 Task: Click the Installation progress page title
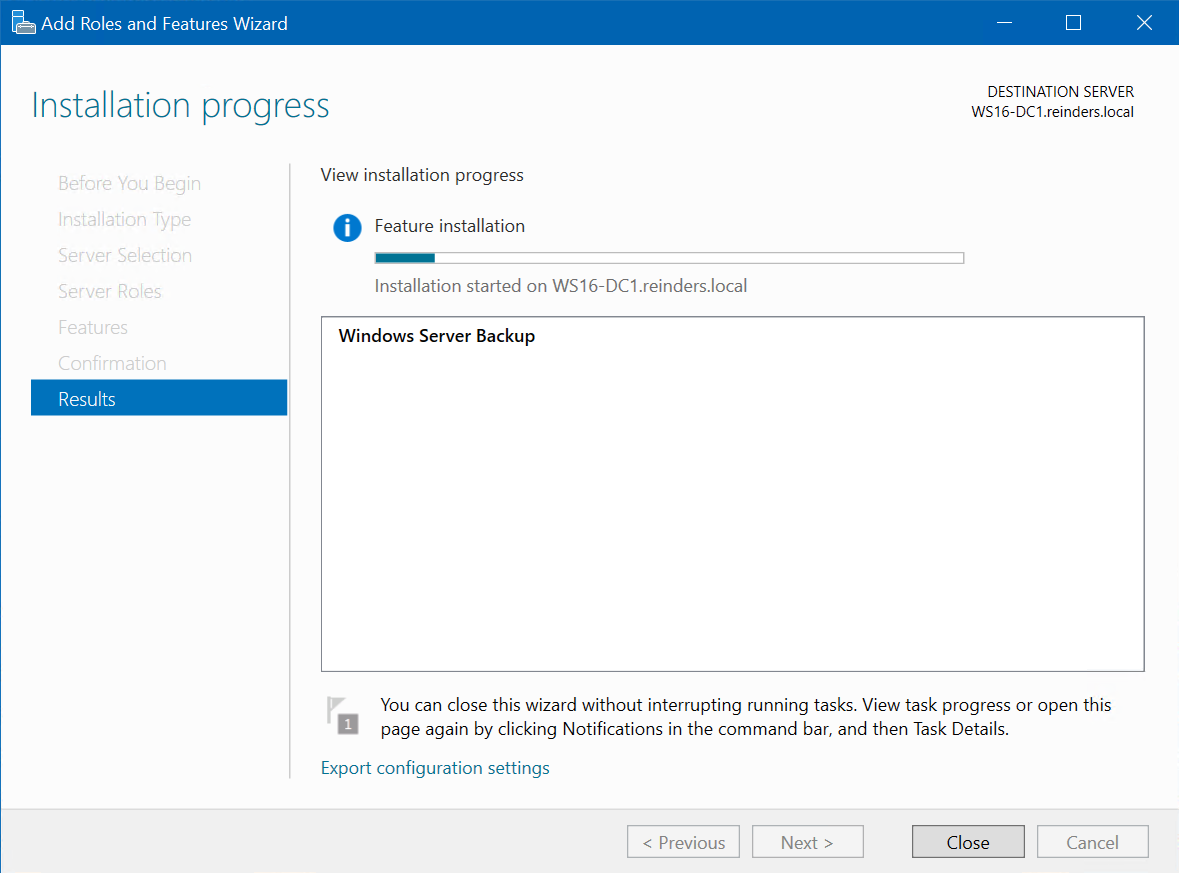[180, 105]
